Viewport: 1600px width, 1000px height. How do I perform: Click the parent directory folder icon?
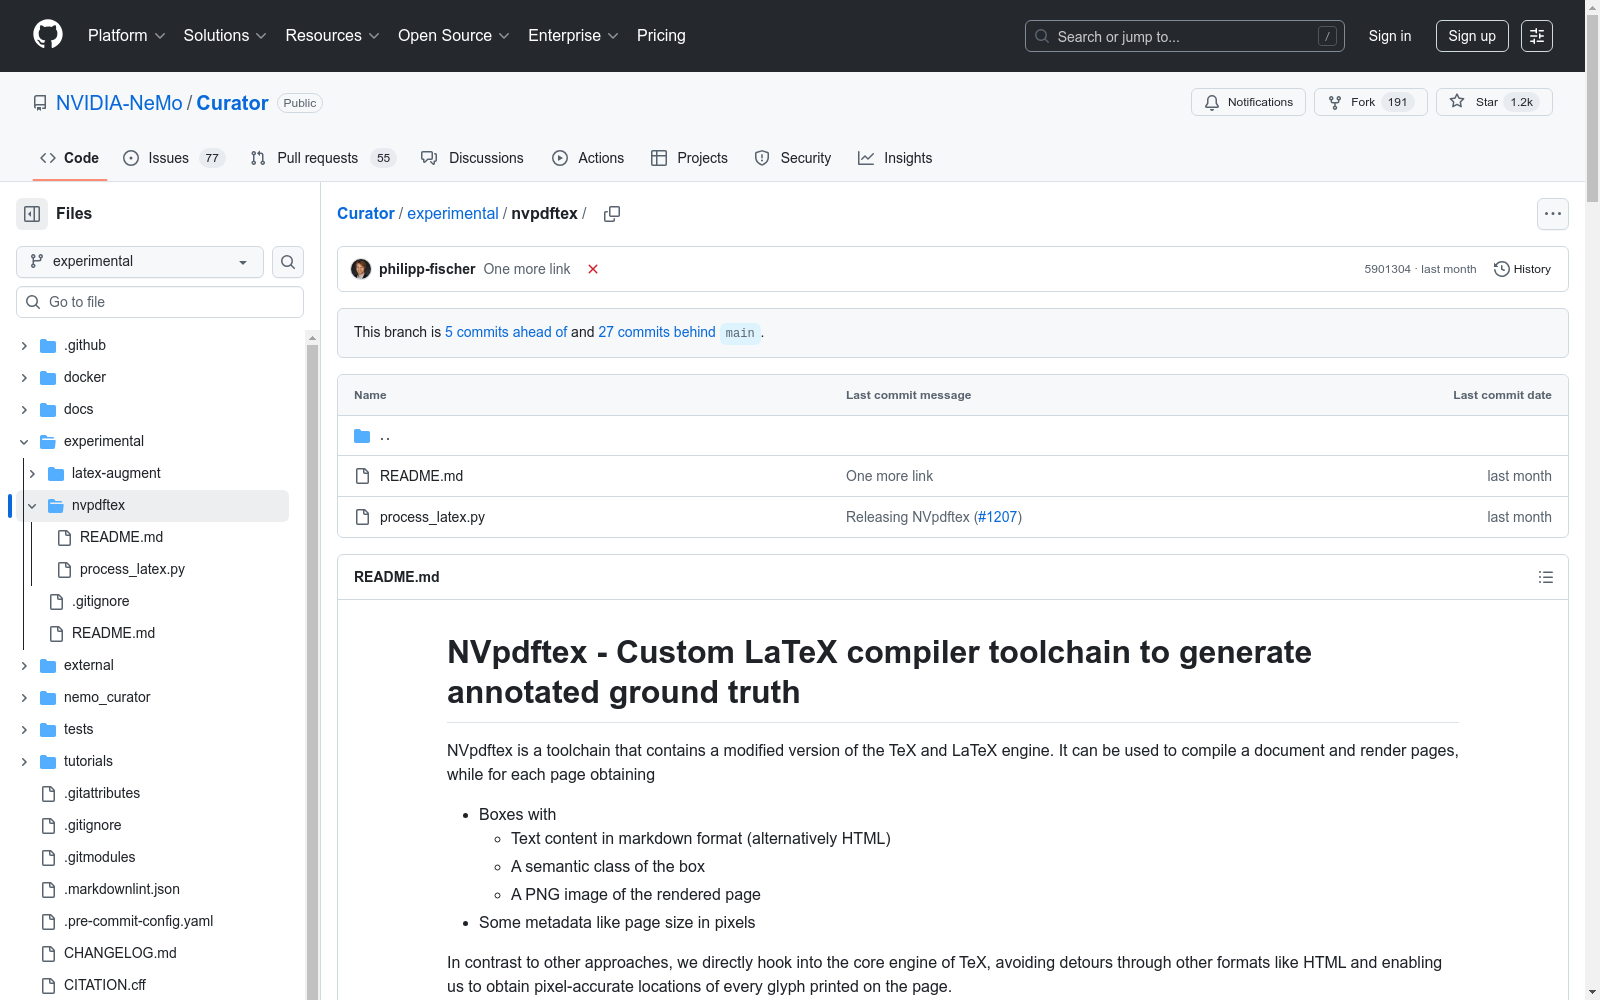[362, 436]
